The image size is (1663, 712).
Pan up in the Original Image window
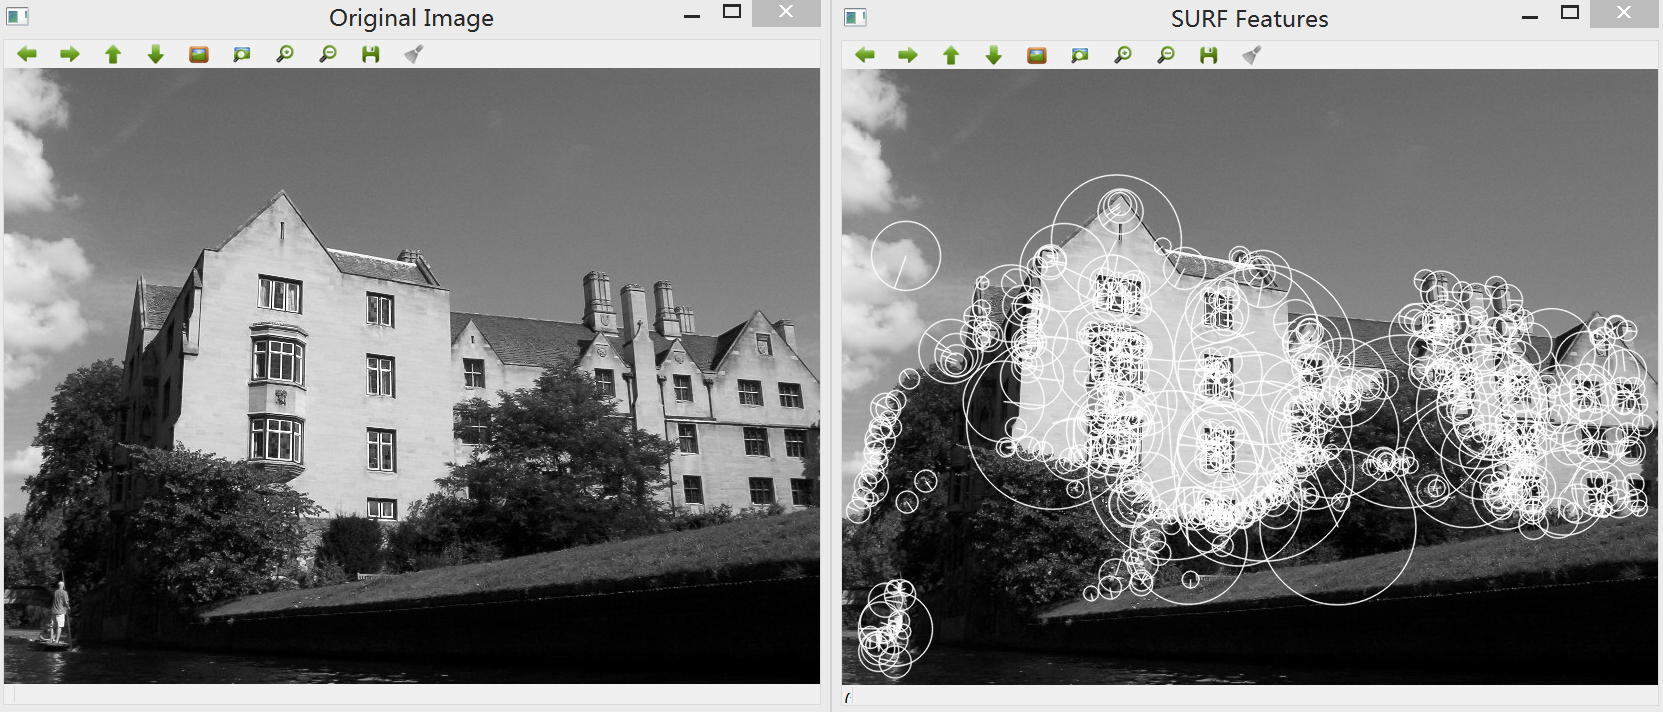coord(113,54)
